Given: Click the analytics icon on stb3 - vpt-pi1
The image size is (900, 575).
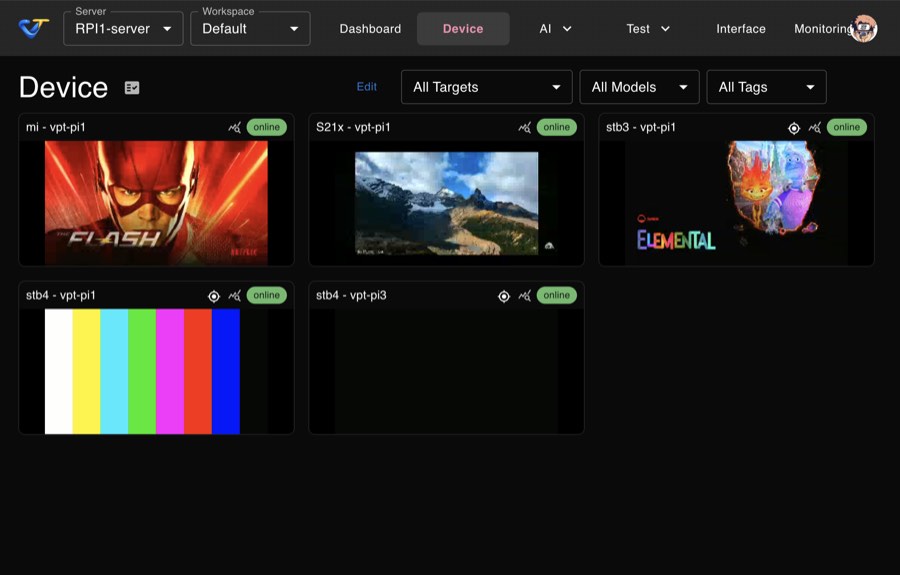Looking at the screenshot, I should pos(814,127).
